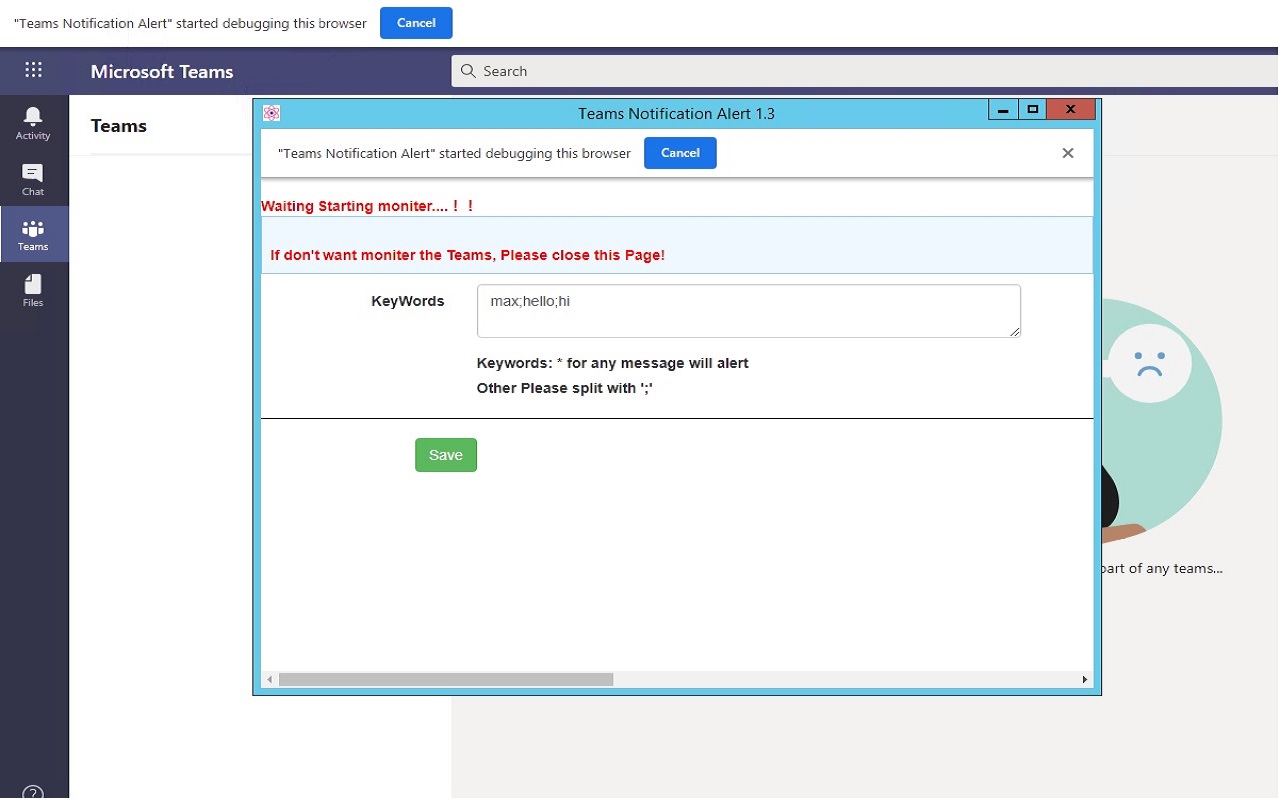Click the scrollbar right arrow

click(1085, 679)
